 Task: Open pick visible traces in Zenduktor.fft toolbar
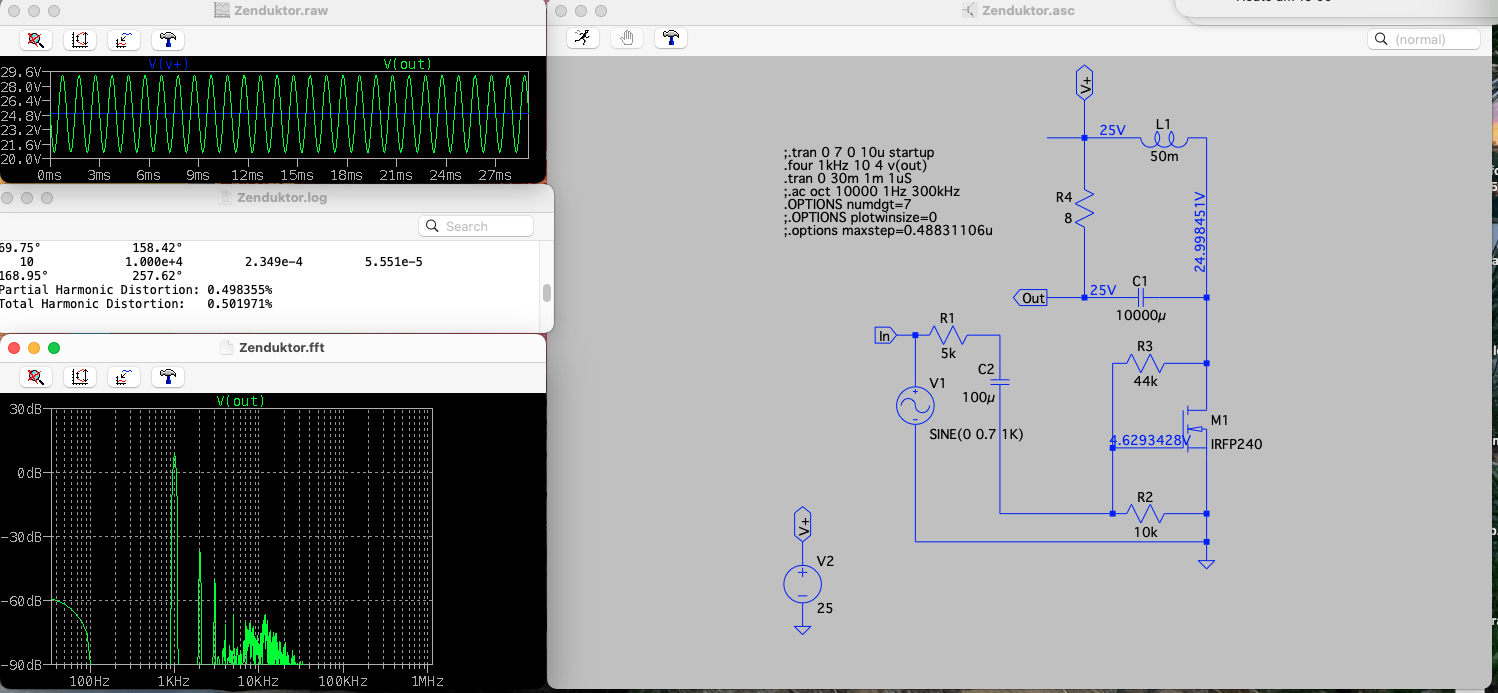[x=123, y=377]
